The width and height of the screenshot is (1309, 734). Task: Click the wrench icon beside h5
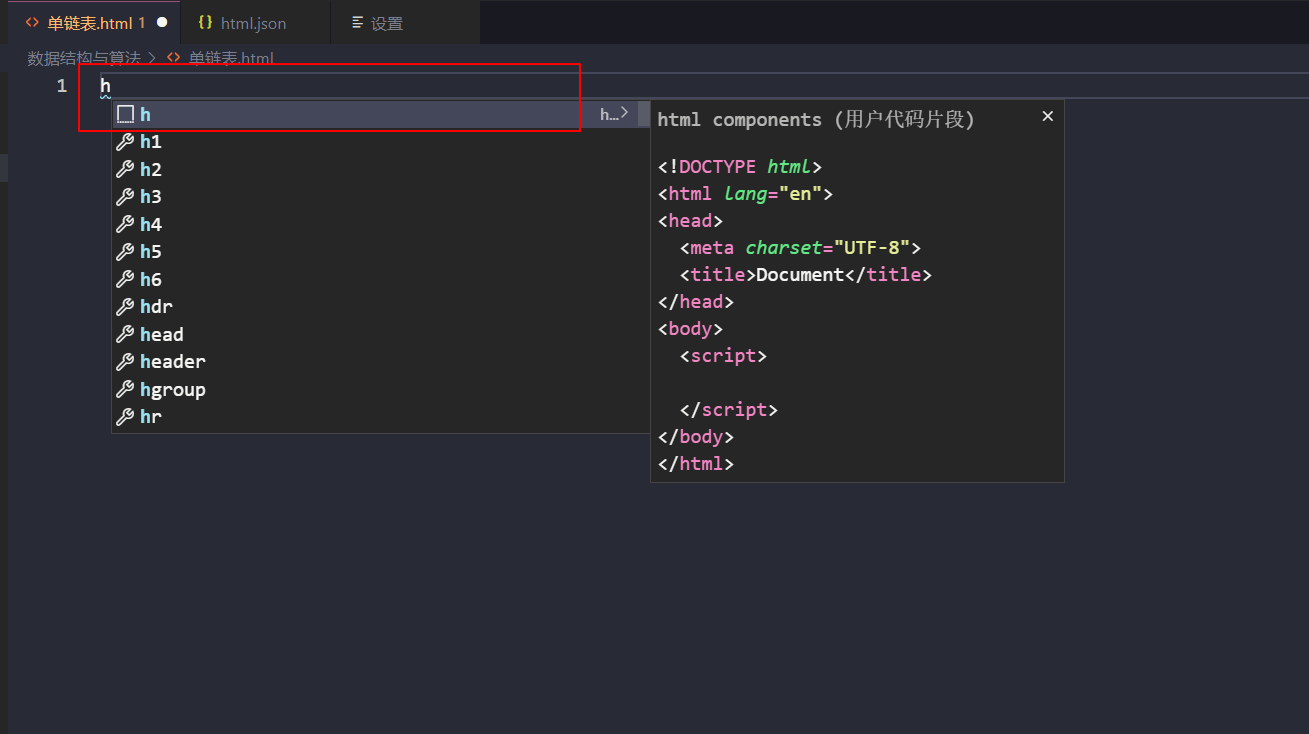[x=125, y=252]
